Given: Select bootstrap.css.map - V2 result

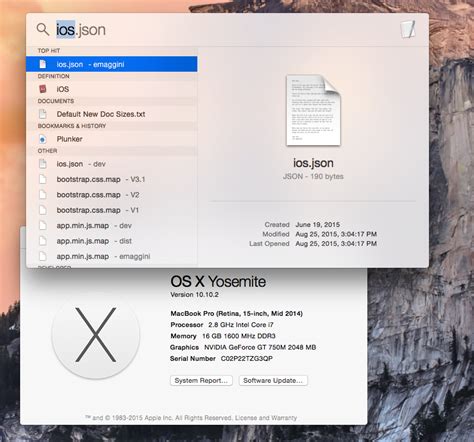Looking at the screenshot, I should (x=112, y=195).
